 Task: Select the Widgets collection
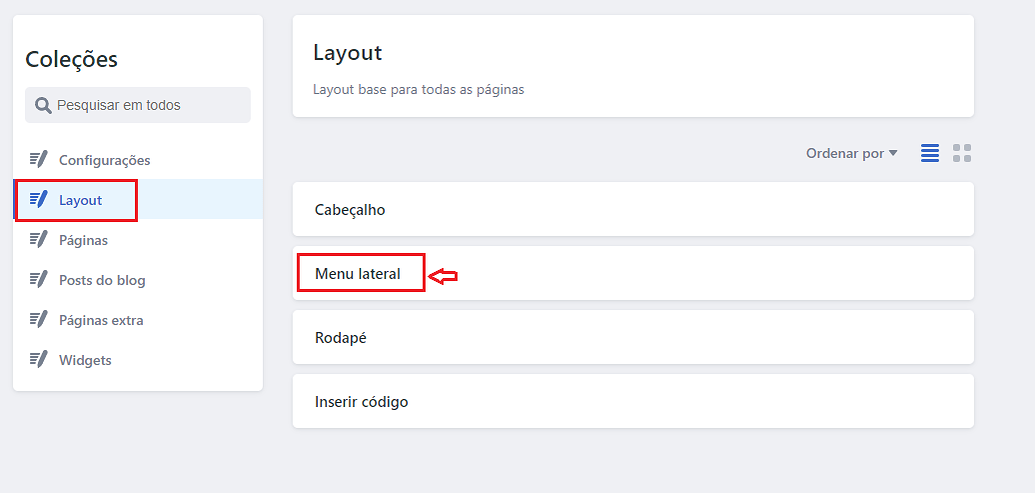tap(85, 360)
